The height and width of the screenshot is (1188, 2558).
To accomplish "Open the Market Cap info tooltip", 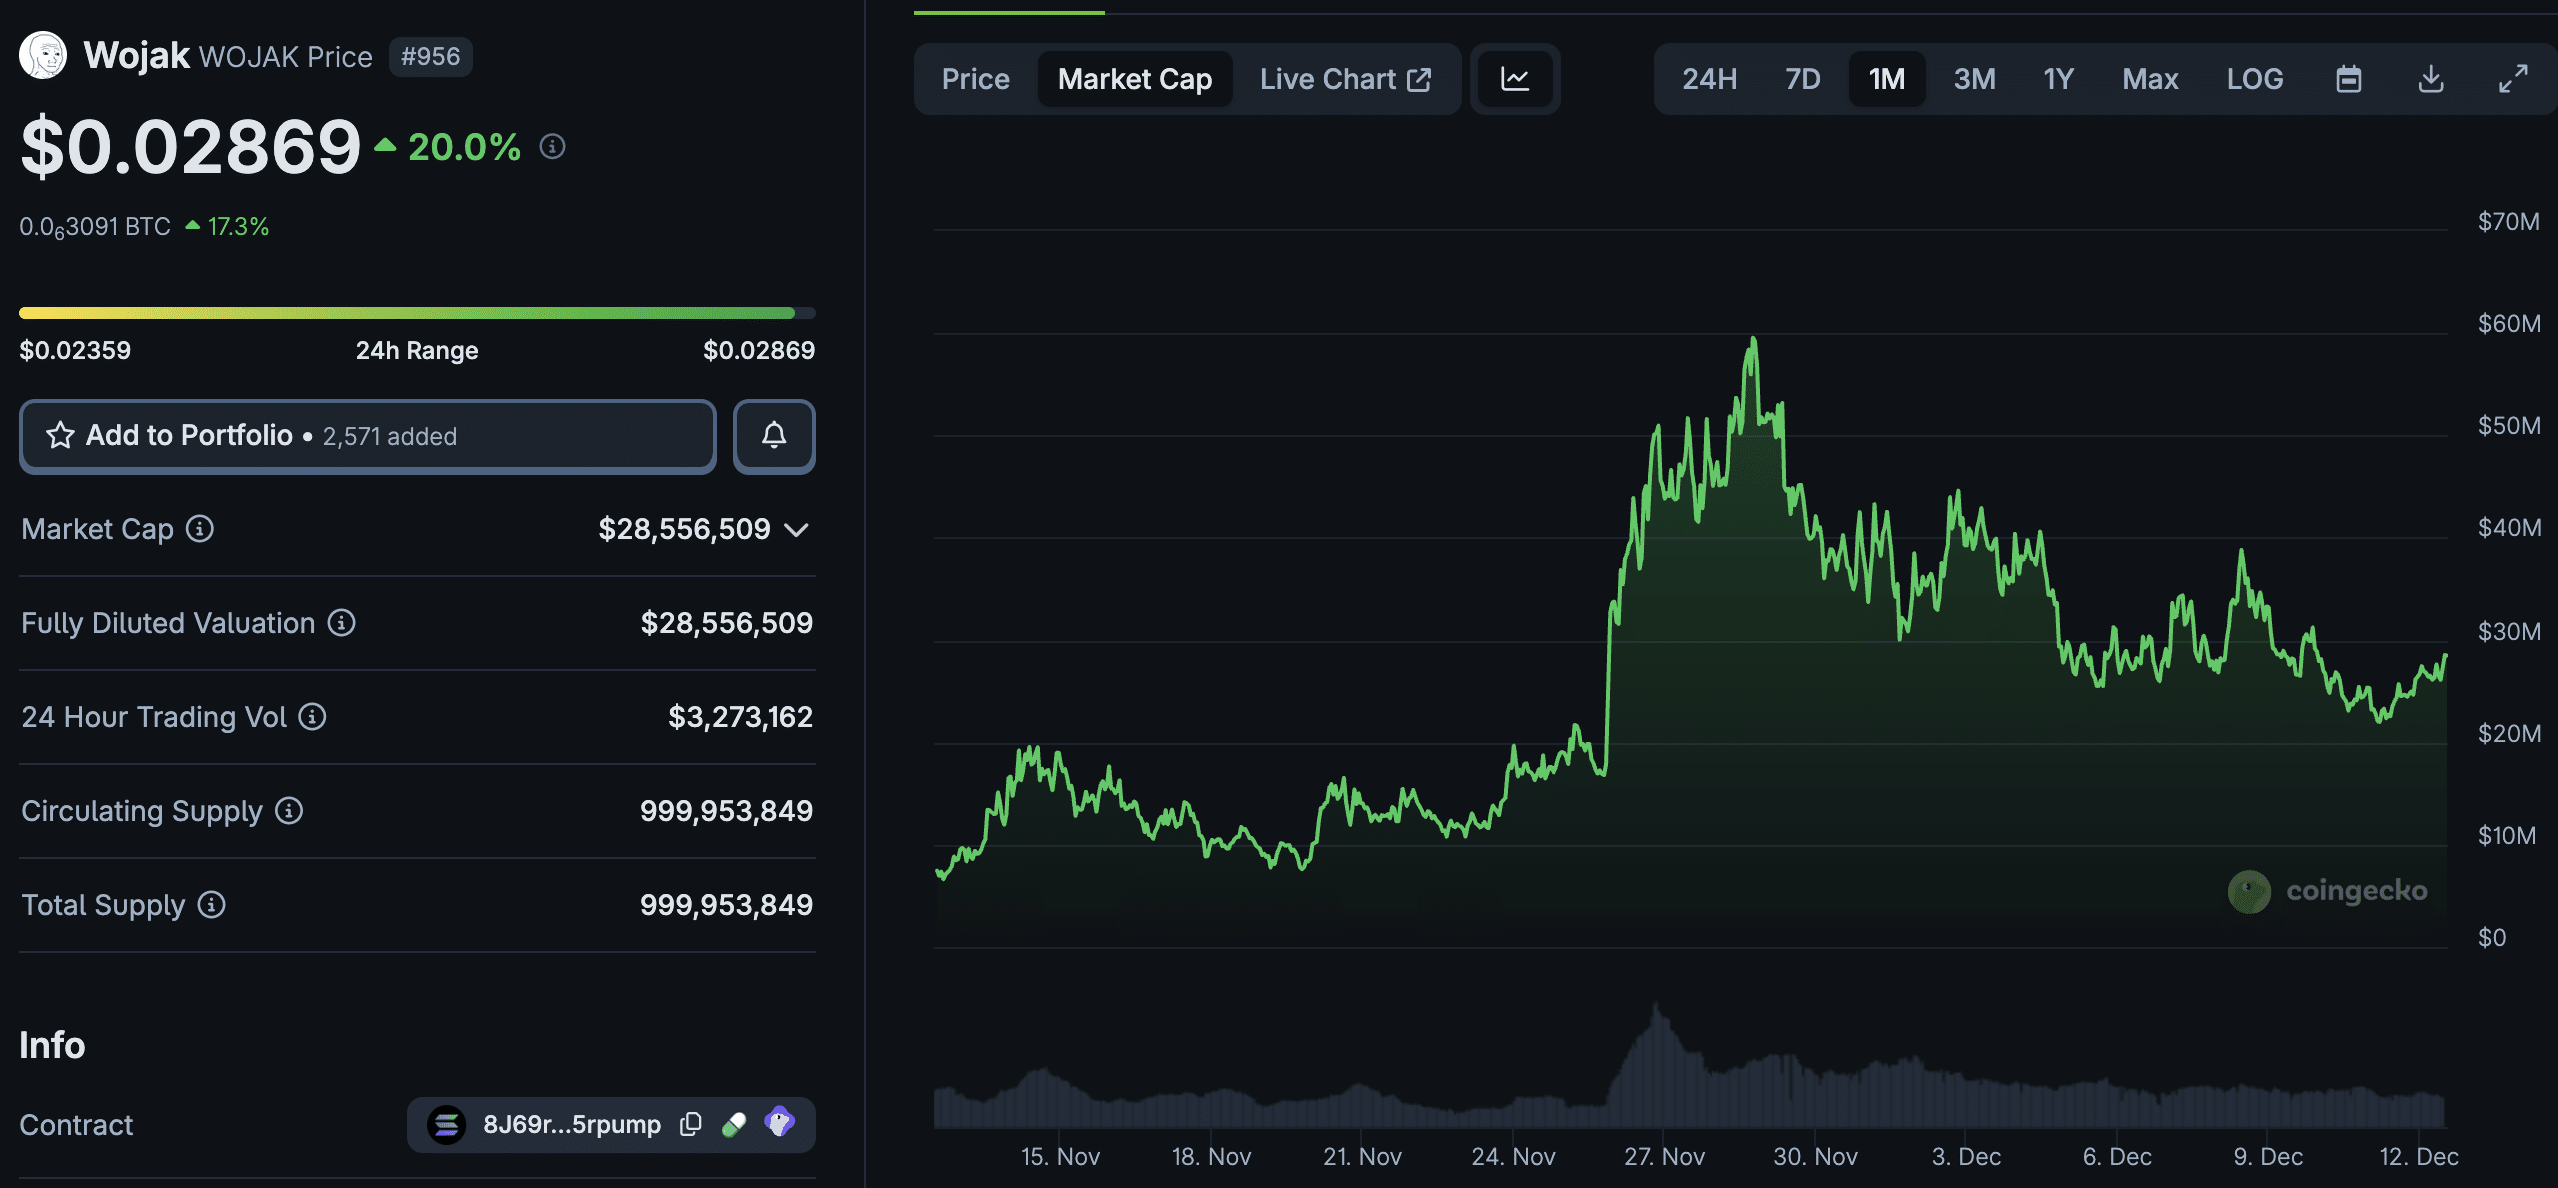I will tap(199, 529).
